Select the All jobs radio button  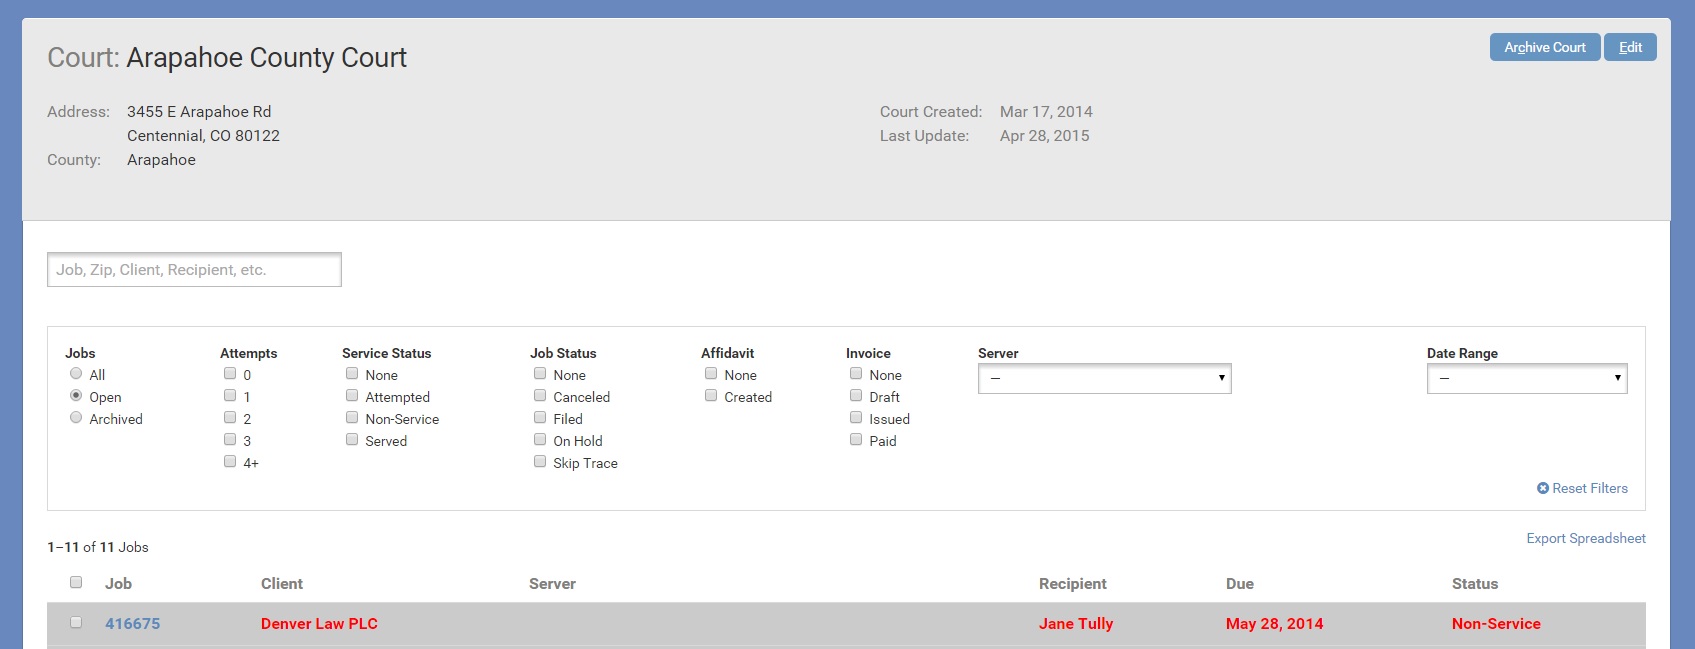tap(76, 374)
